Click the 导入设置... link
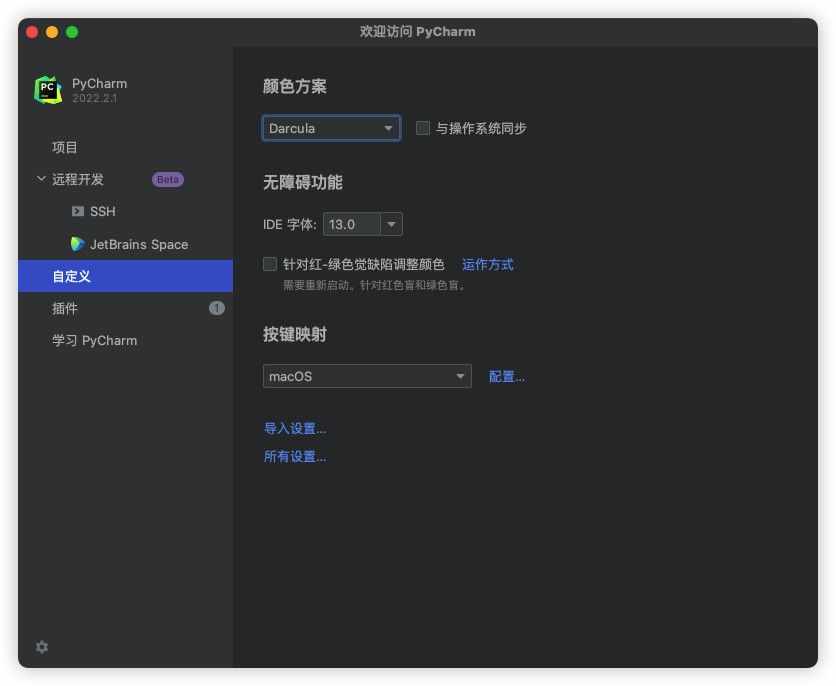 pyautogui.click(x=295, y=429)
